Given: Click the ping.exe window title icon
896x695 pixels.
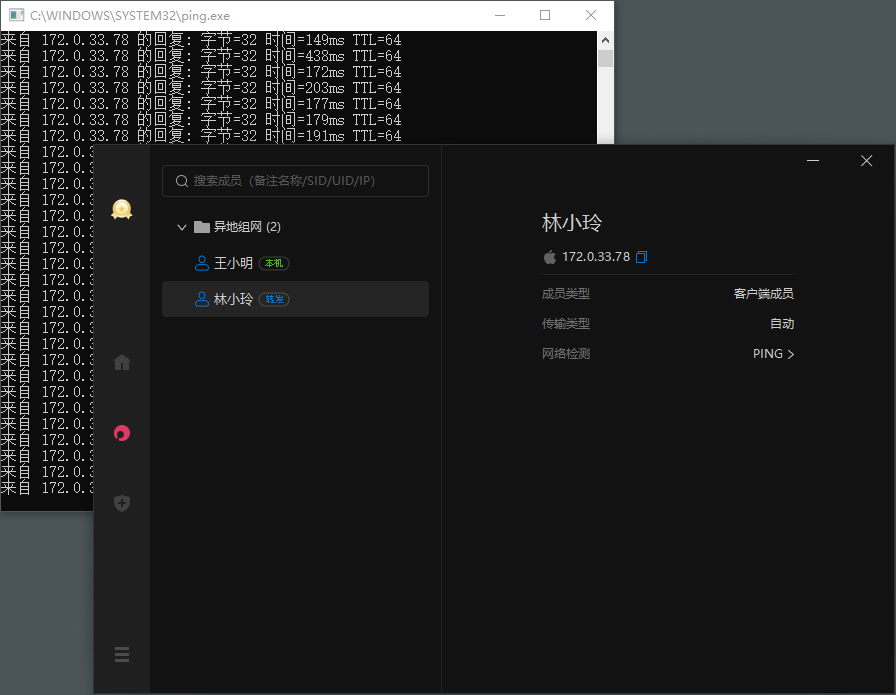Looking at the screenshot, I should (17, 15).
